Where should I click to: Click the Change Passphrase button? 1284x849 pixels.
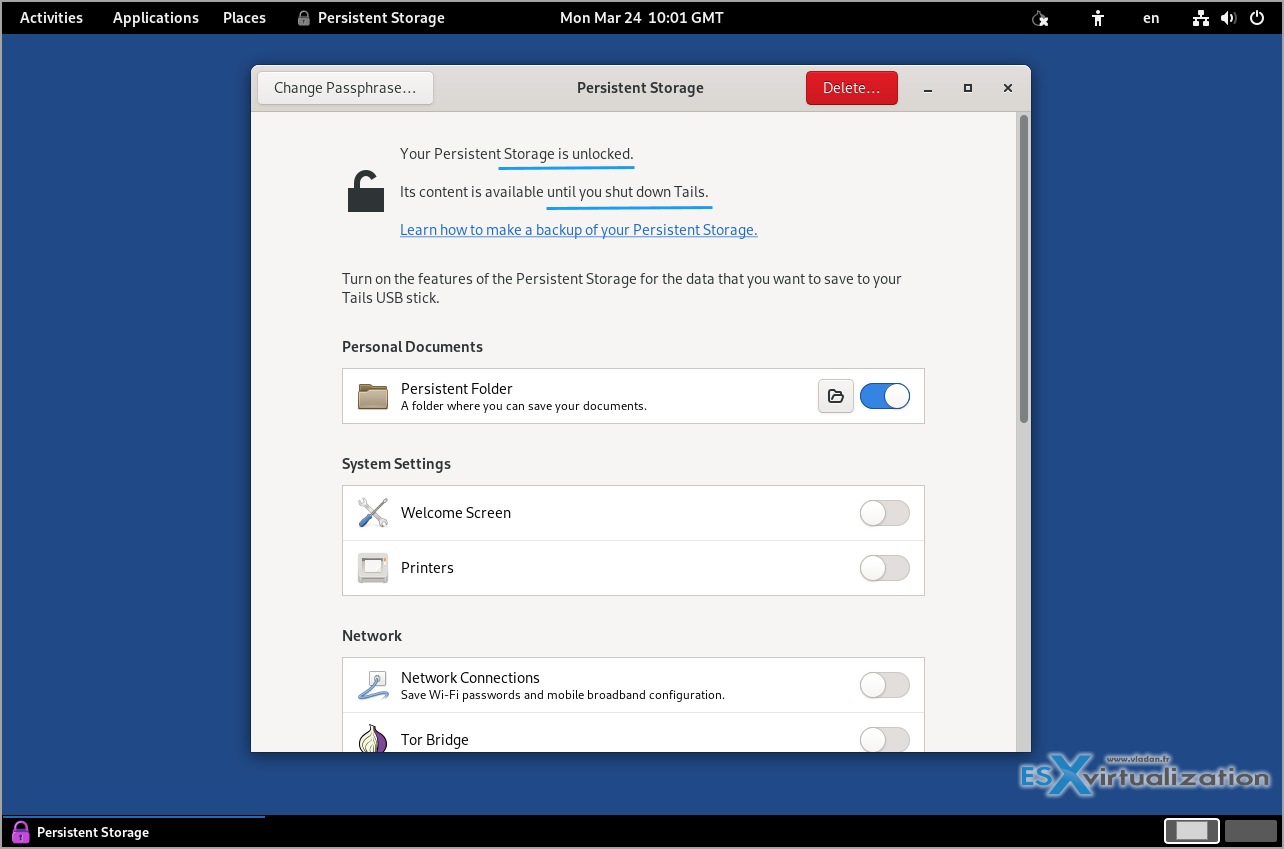pos(345,88)
